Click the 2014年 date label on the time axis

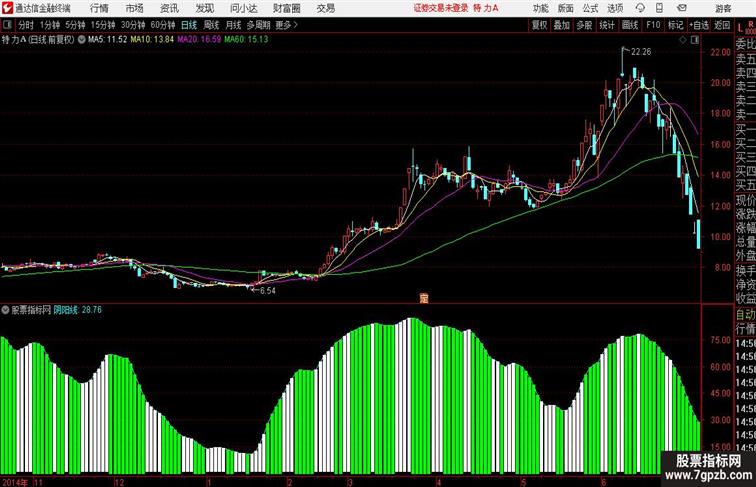coord(15,482)
